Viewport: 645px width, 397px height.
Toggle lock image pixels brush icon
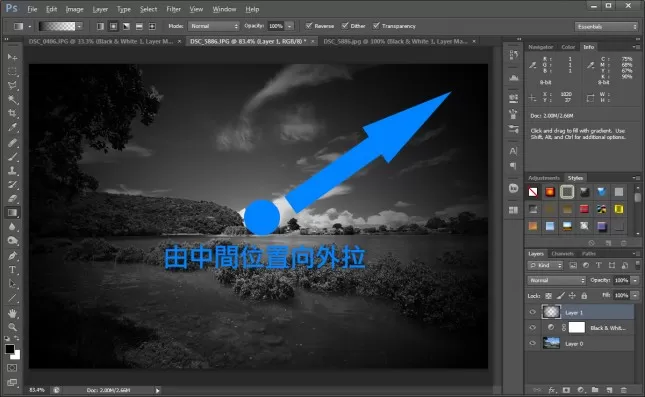561,296
